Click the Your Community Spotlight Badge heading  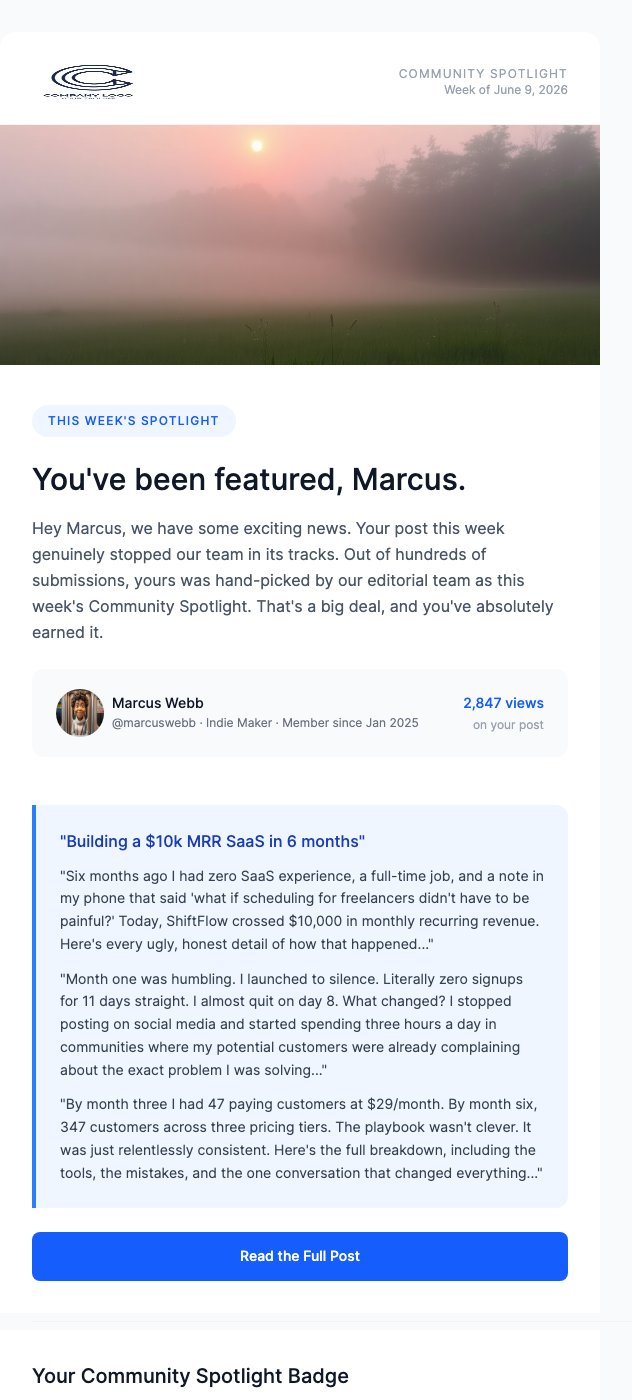tap(190, 1376)
